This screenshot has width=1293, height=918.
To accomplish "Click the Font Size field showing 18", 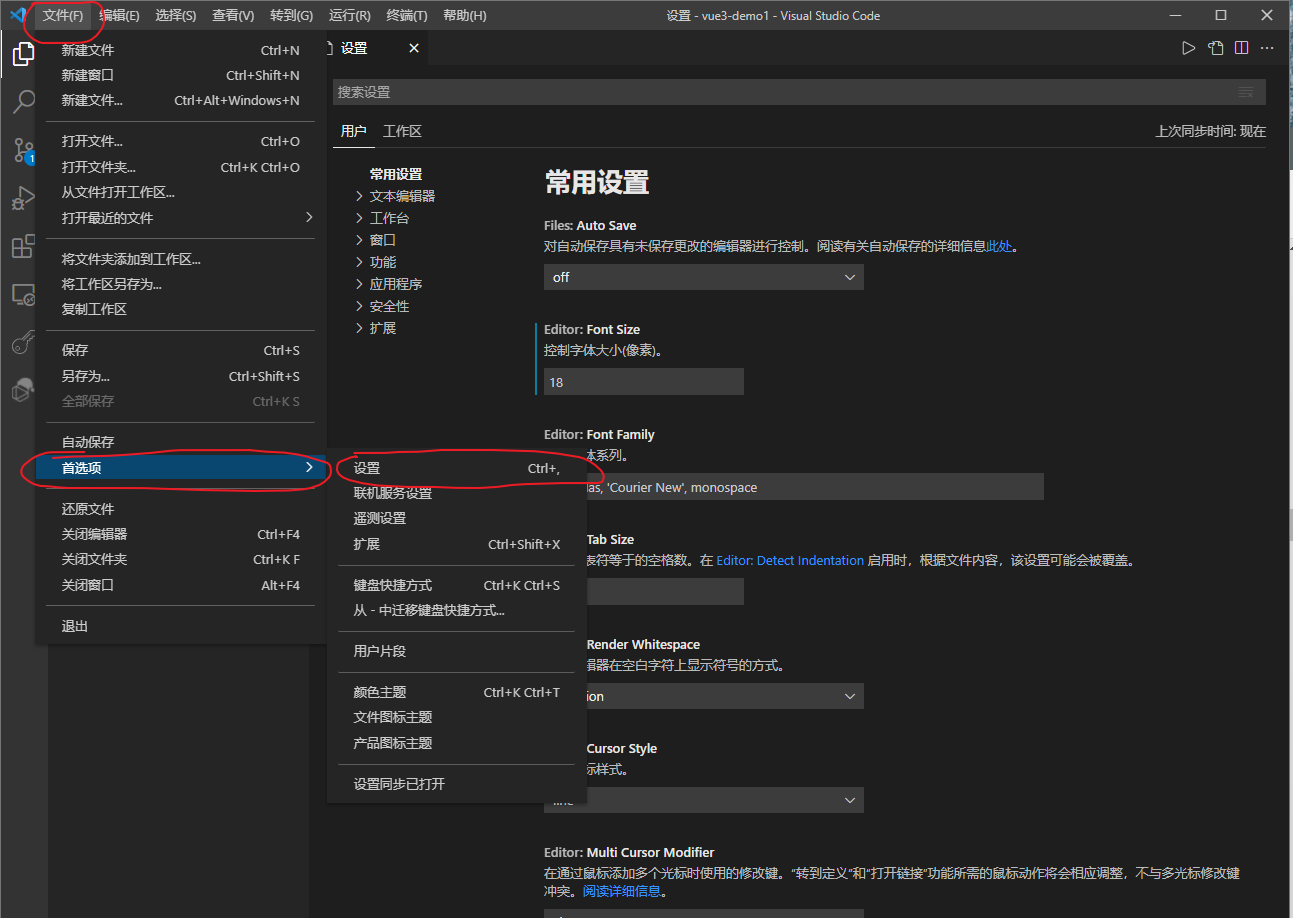I will pos(644,382).
